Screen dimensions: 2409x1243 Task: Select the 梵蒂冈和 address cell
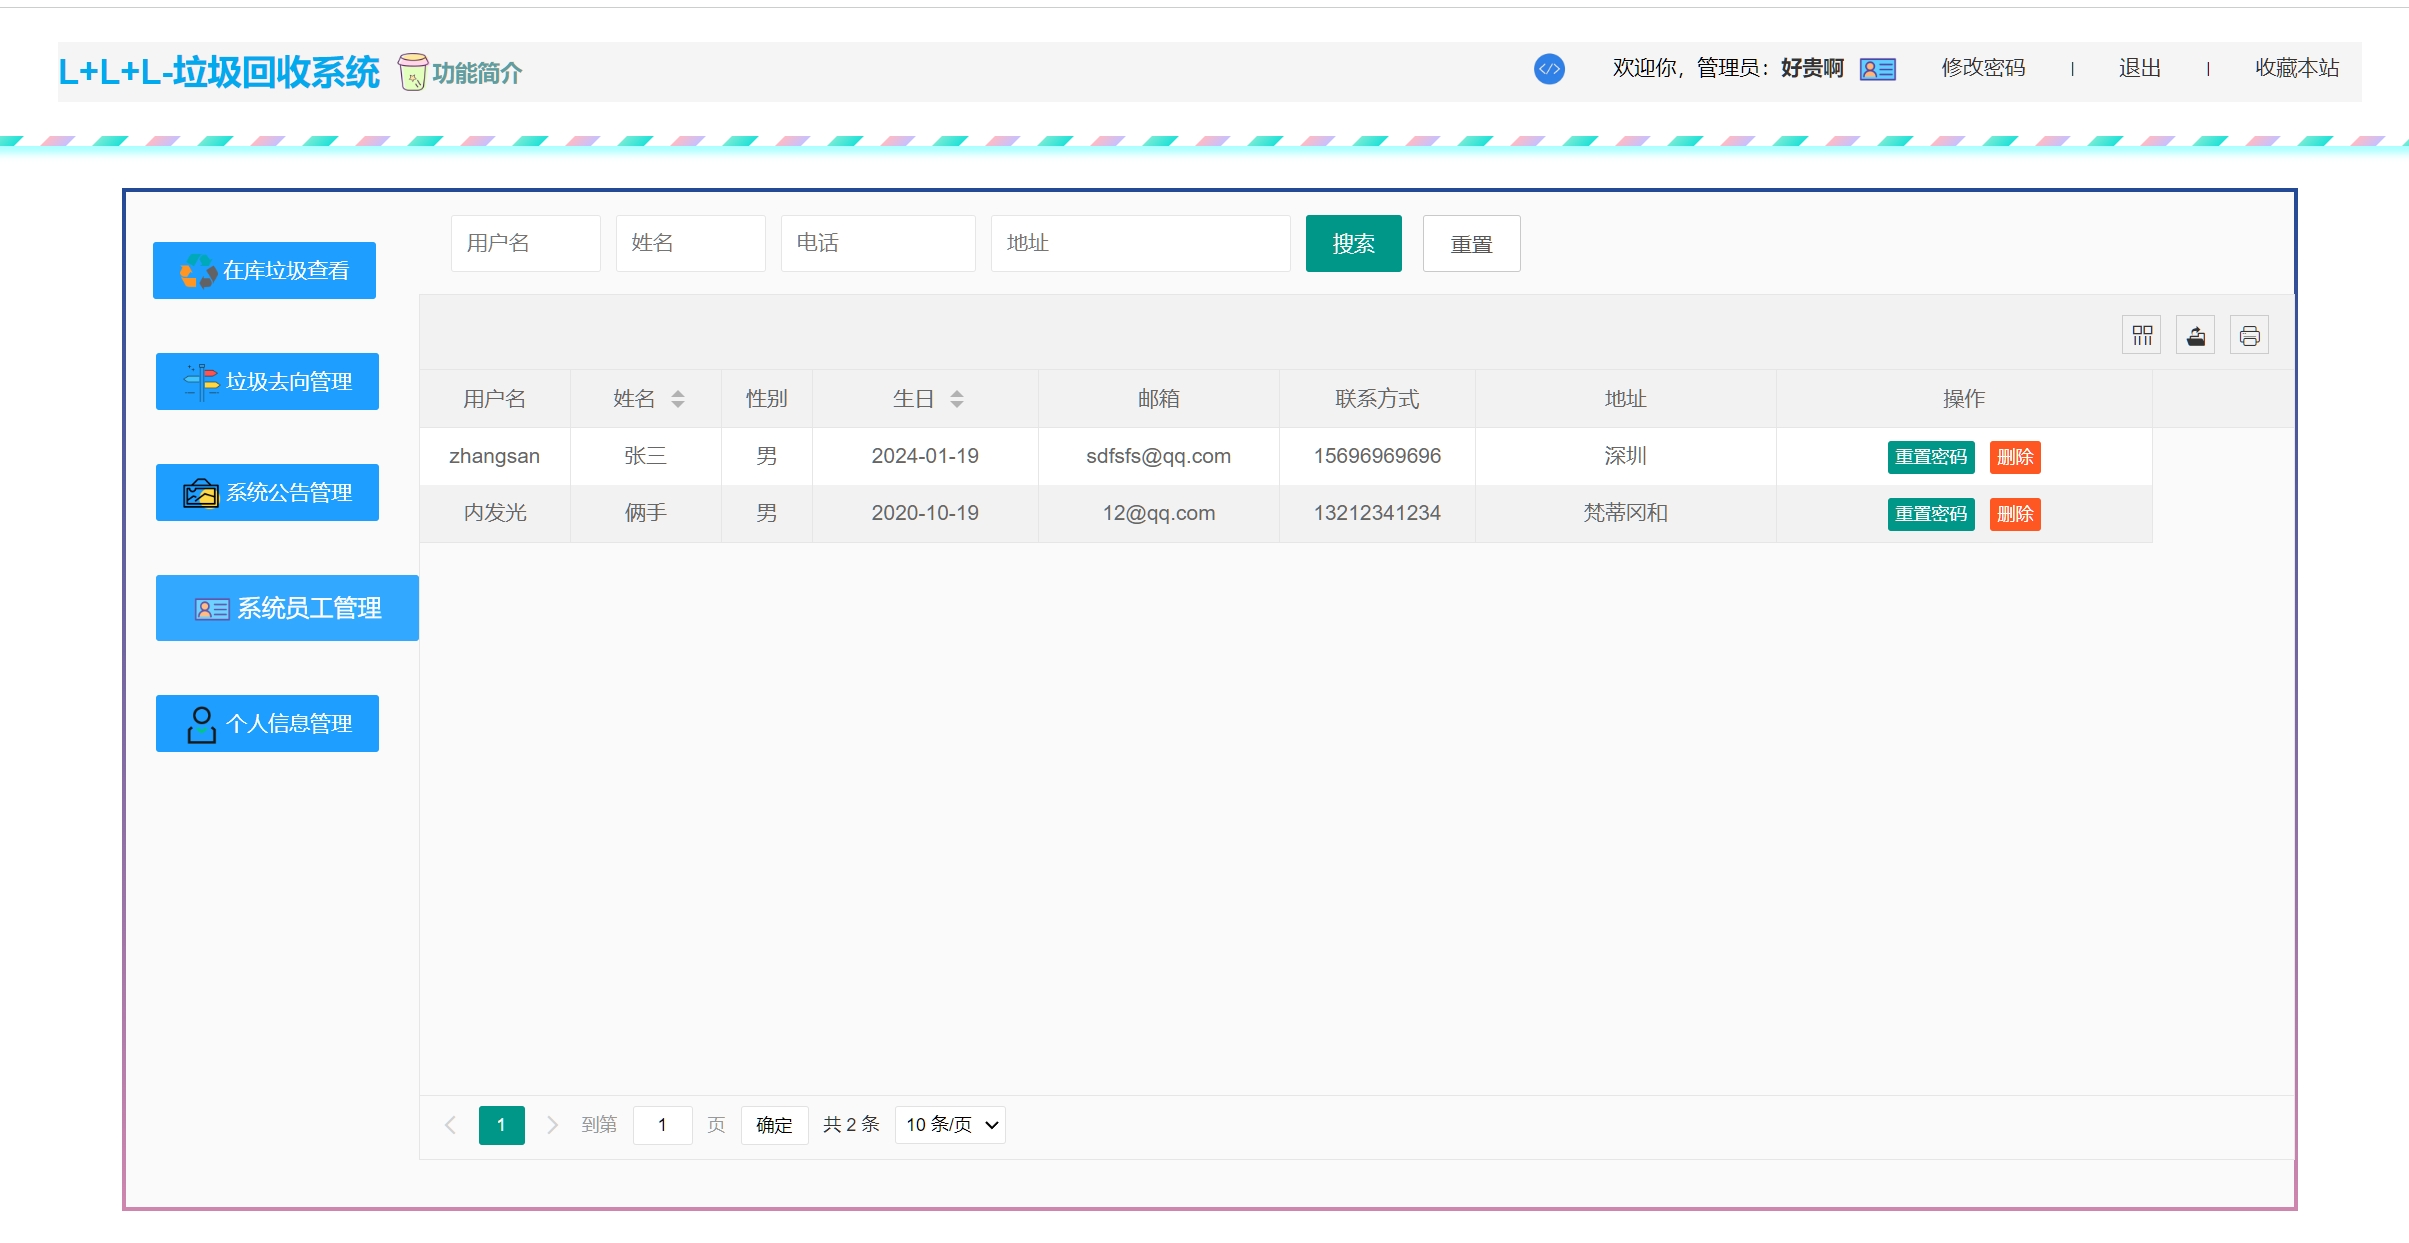coord(1626,513)
